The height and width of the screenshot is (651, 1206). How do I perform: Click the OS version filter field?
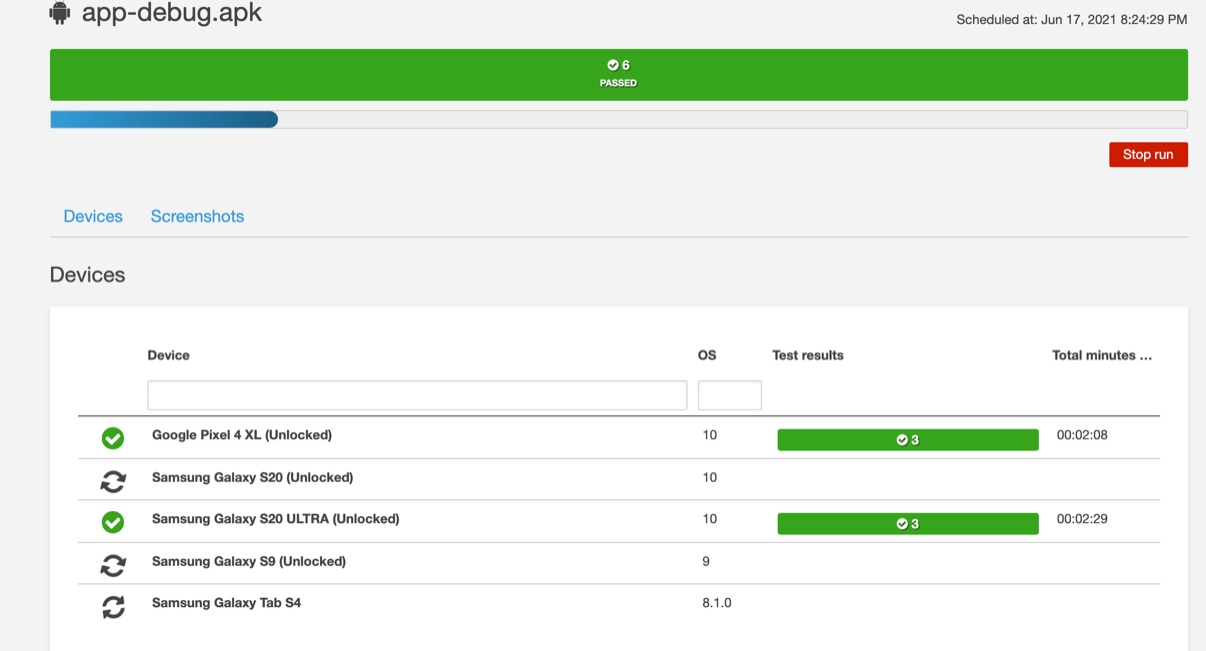(x=730, y=395)
